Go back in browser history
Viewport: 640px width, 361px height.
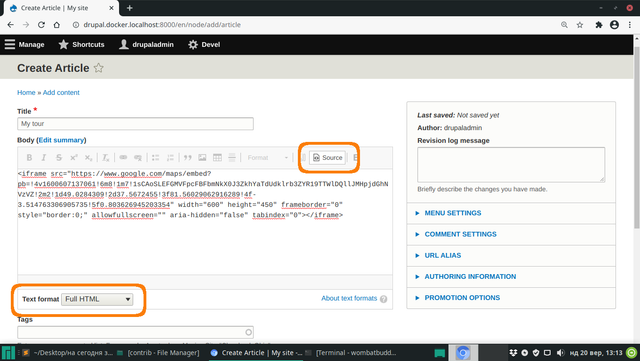click(x=11, y=25)
